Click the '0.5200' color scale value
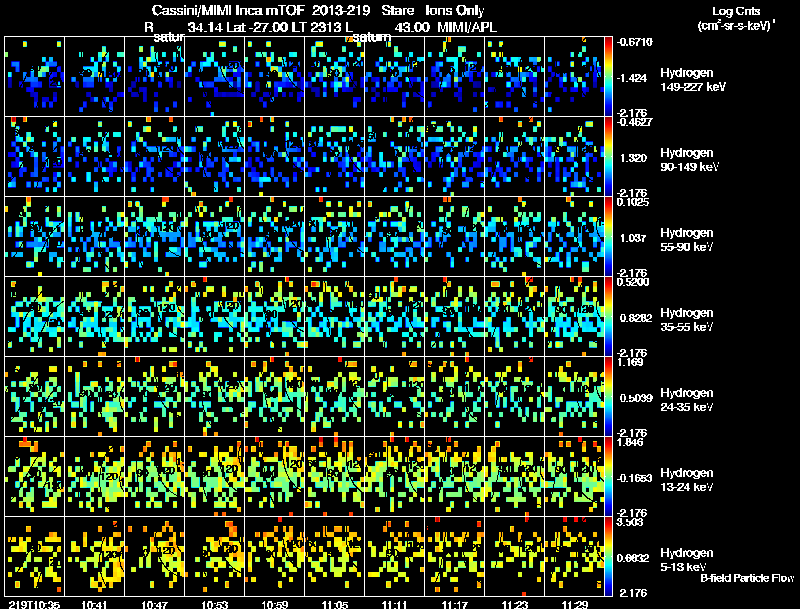The image size is (800, 609). 633,282
